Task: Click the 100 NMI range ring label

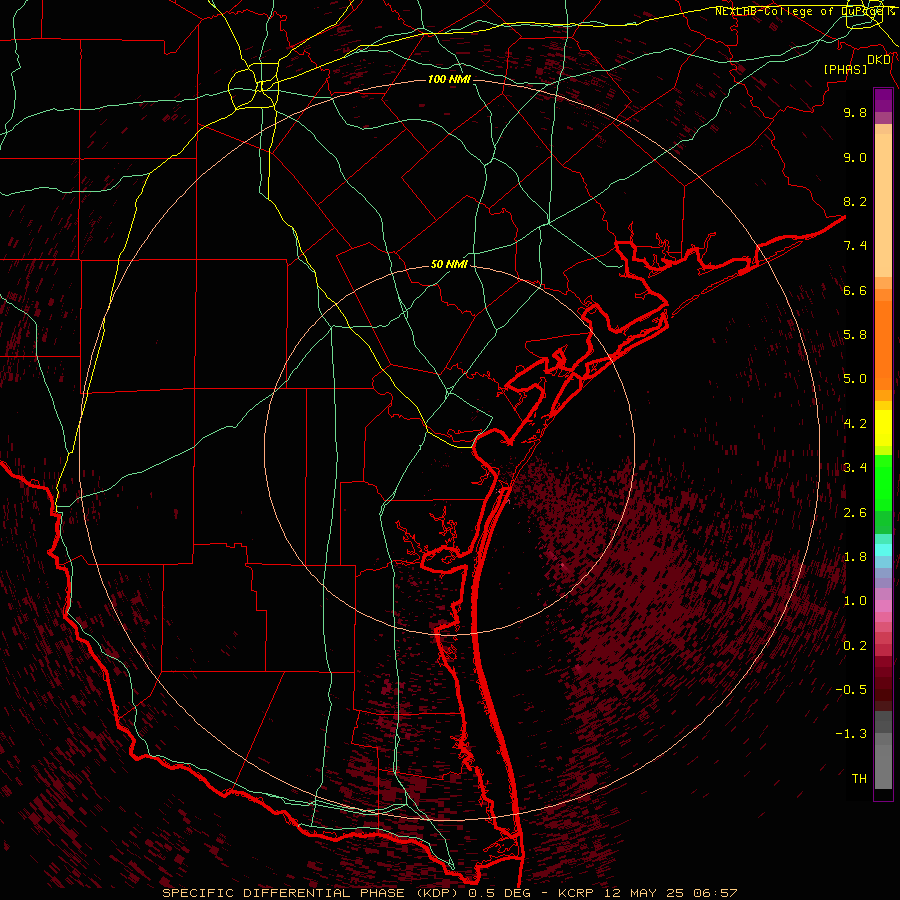Action: tap(449, 79)
